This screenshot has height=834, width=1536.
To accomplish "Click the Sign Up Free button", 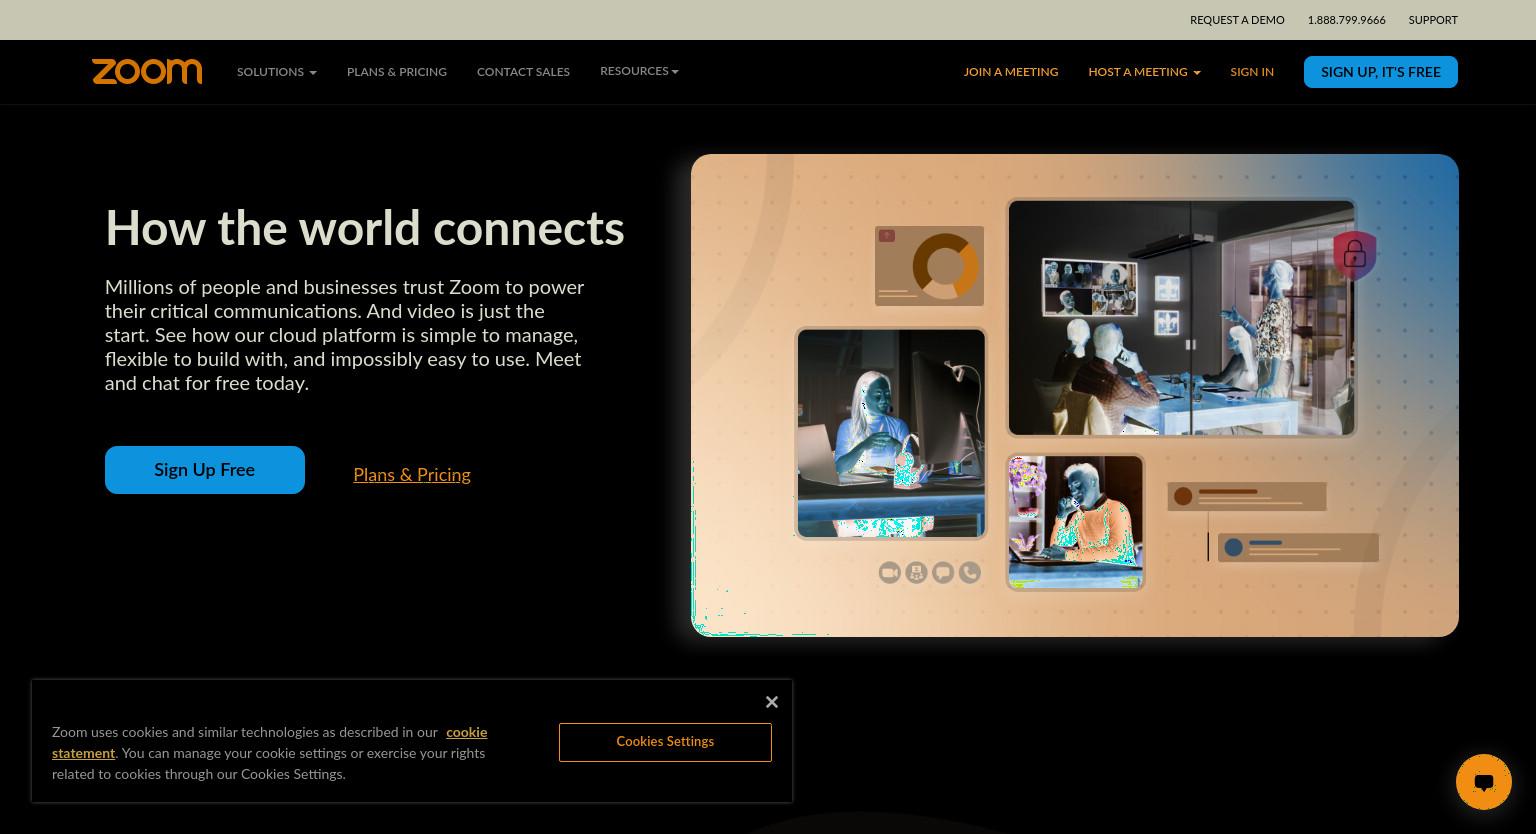I will [x=205, y=470].
